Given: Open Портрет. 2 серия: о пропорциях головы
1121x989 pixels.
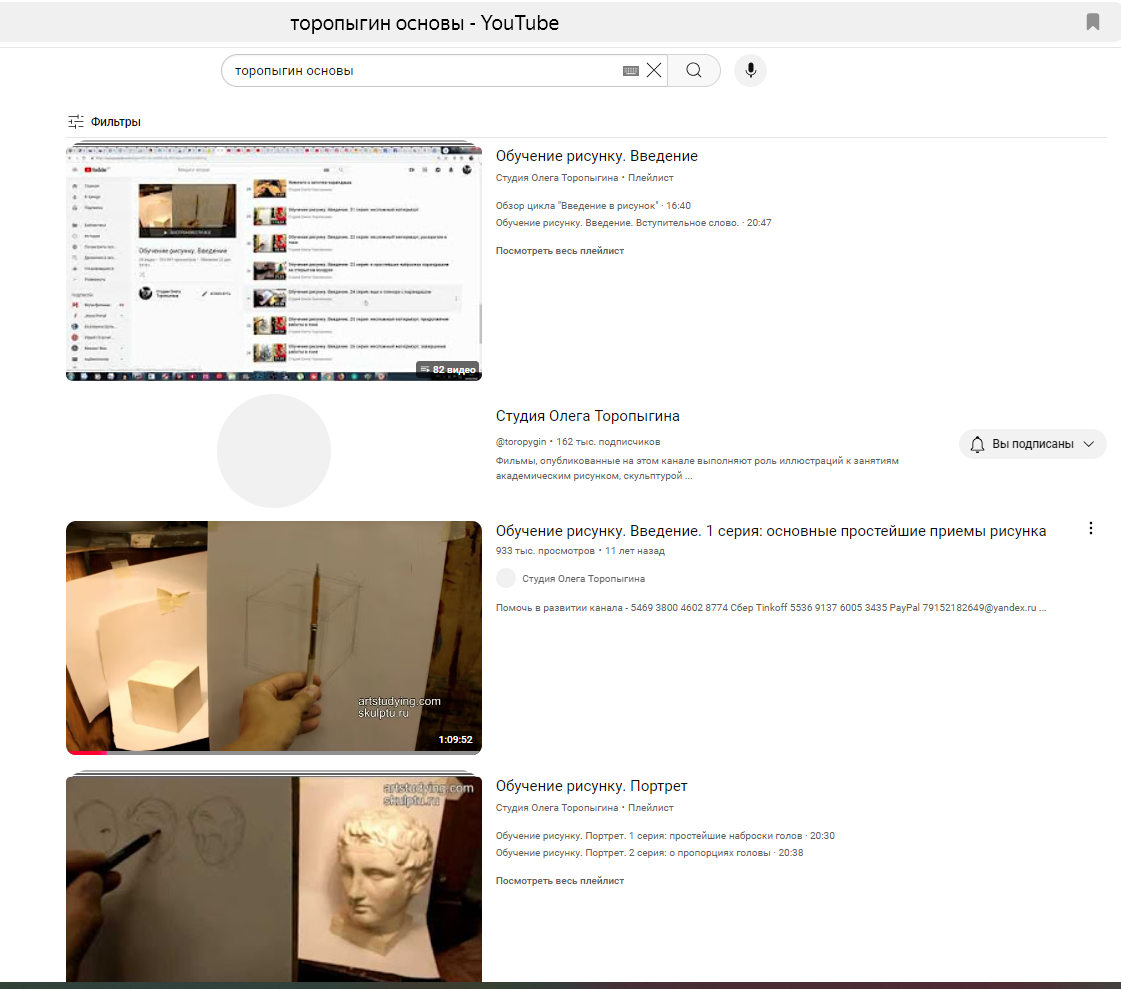Looking at the screenshot, I should coord(649,852).
